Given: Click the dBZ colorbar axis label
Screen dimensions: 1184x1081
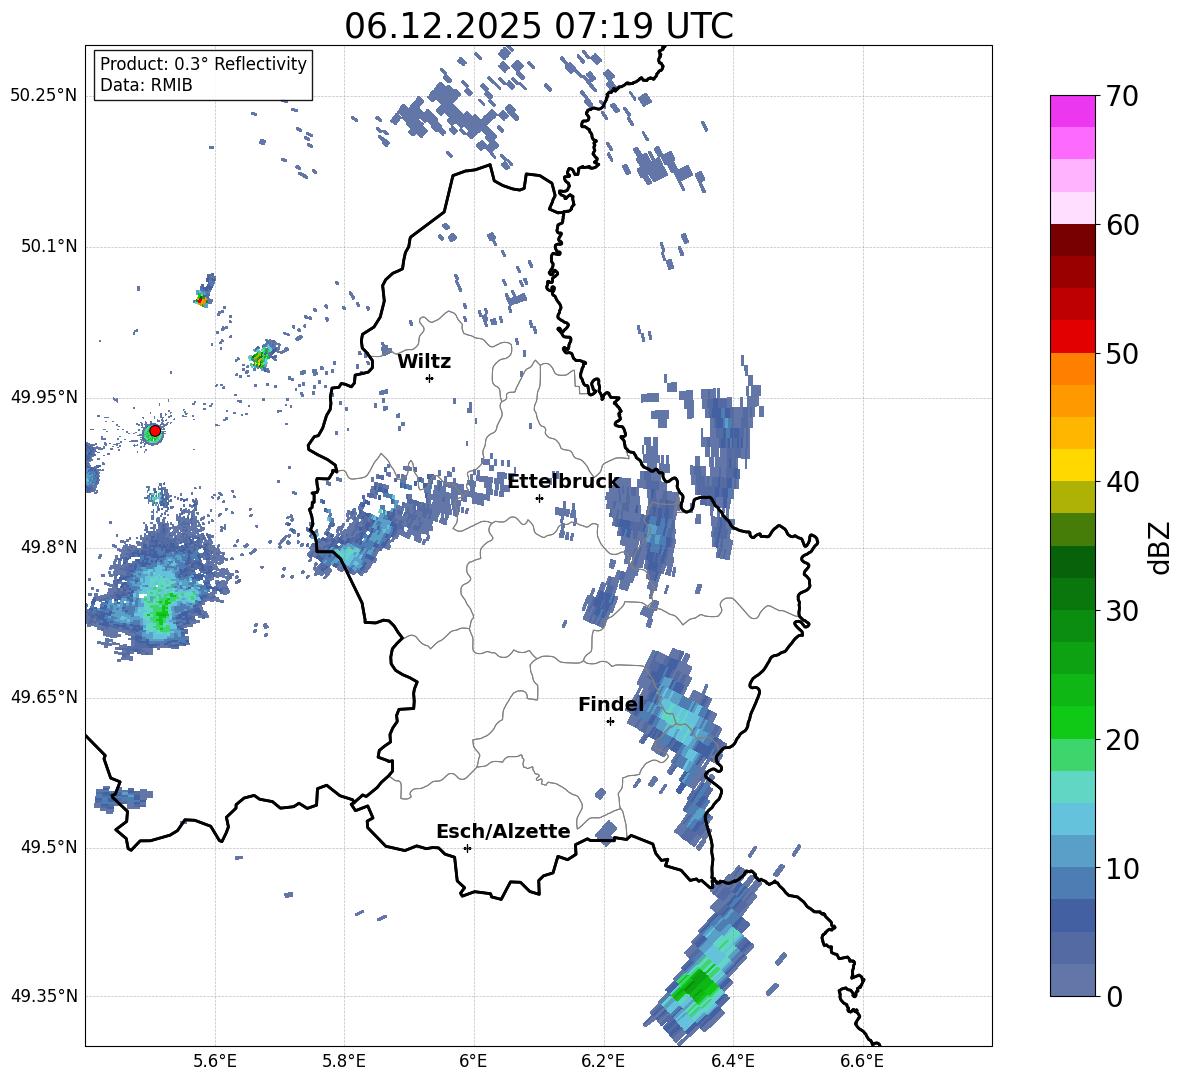Looking at the screenshot, I should point(1161,547).
